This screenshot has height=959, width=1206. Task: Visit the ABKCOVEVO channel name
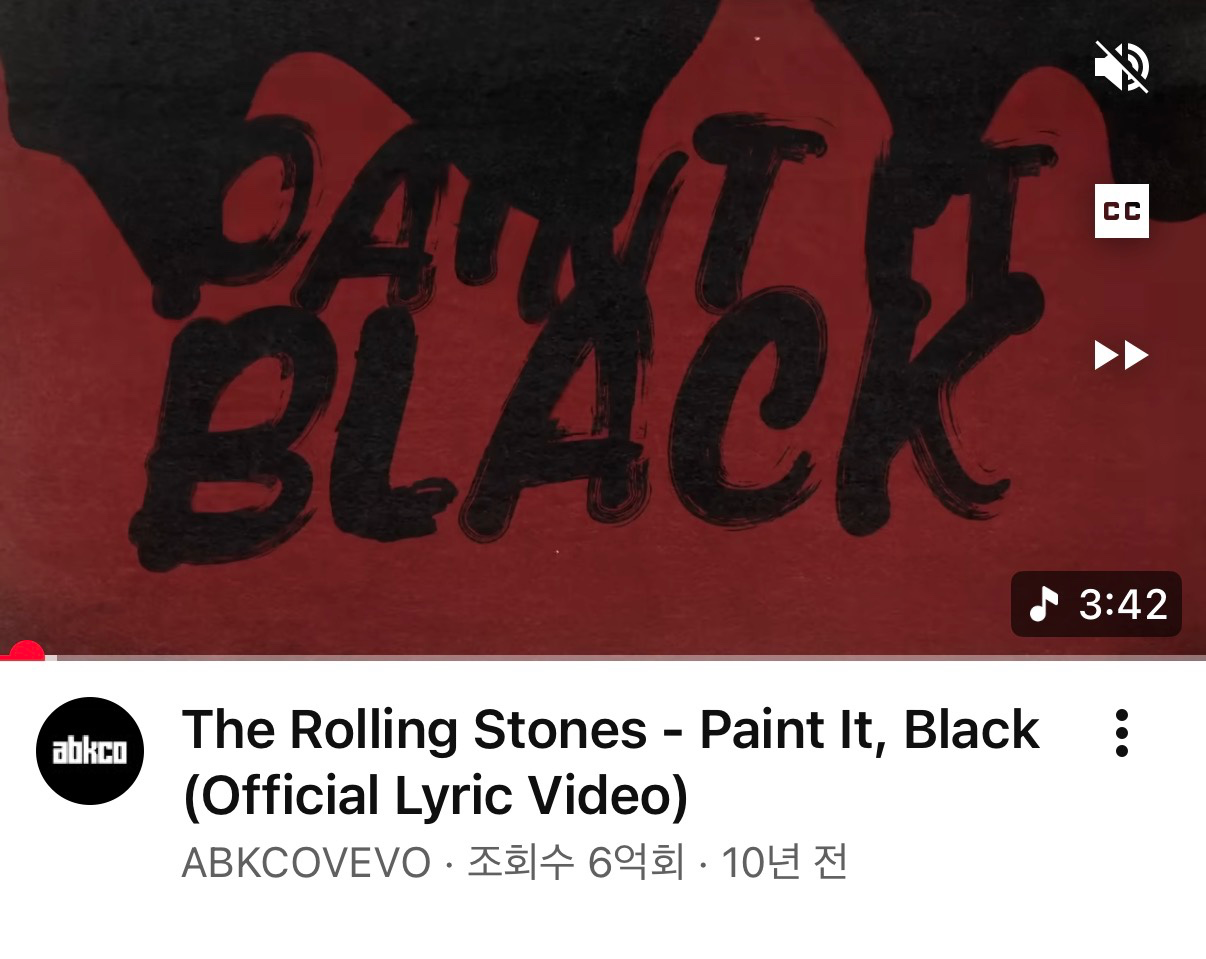[x=306, y=862]
